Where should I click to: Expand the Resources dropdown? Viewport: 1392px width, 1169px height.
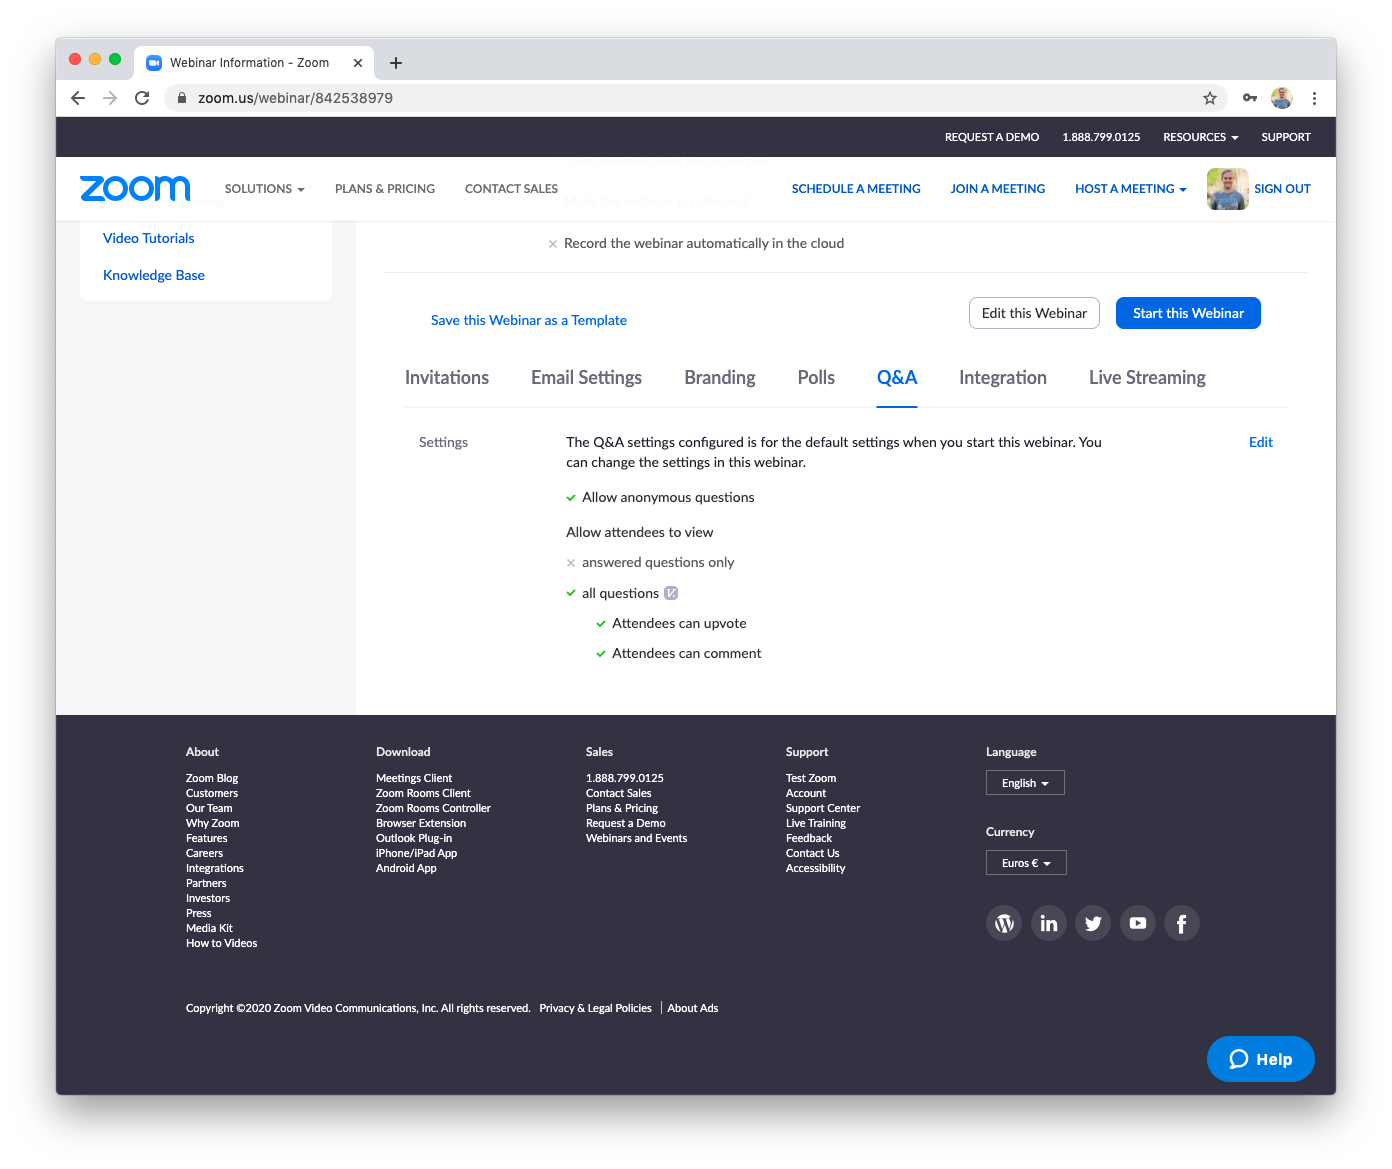point(1200,137)
